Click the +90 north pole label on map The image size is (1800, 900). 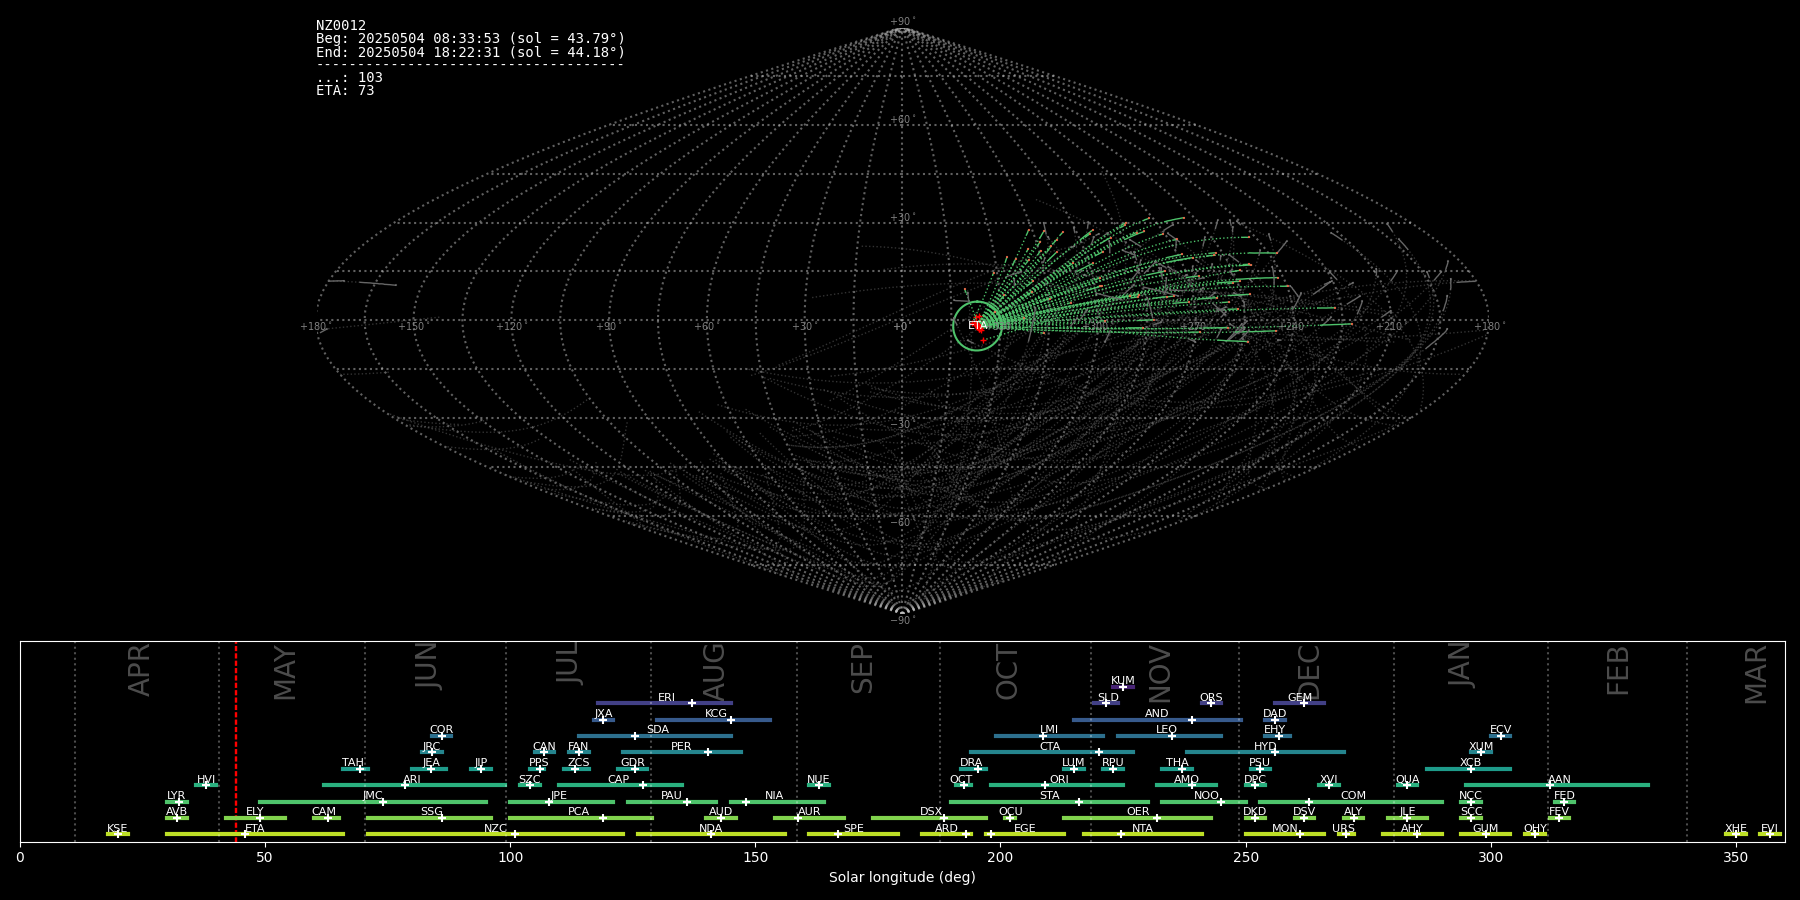point(902,22)
